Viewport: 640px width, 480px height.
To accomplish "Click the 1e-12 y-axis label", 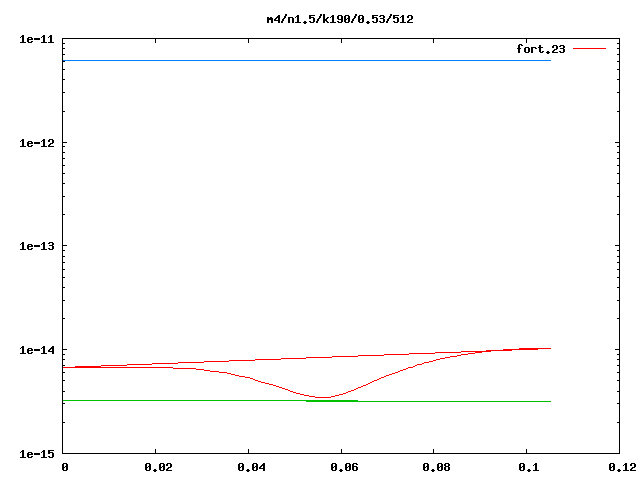I will [36, 143].
